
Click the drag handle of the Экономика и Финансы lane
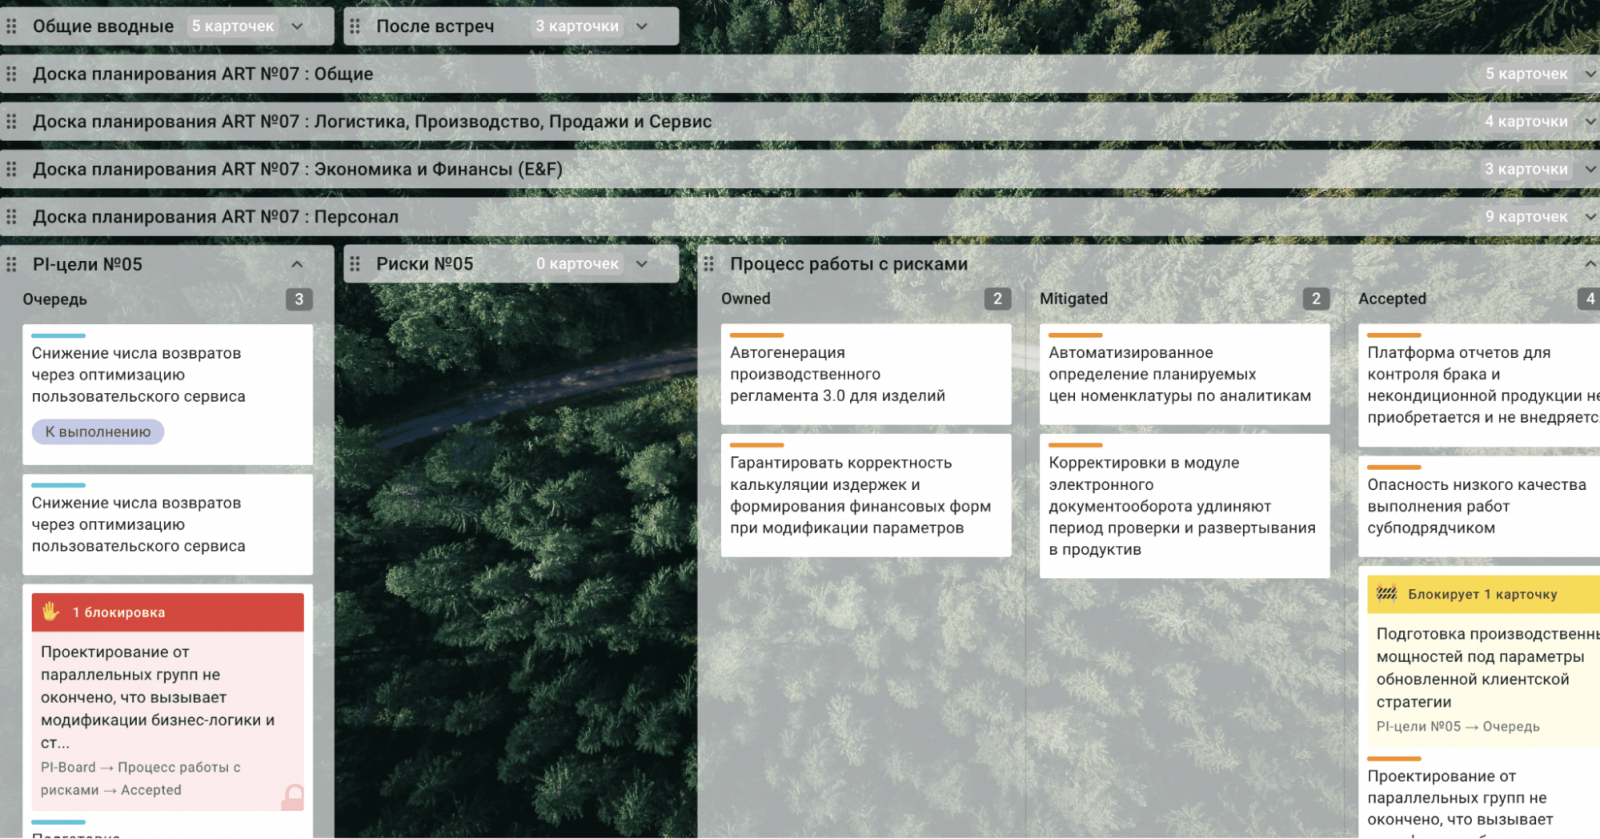[12, 169]
